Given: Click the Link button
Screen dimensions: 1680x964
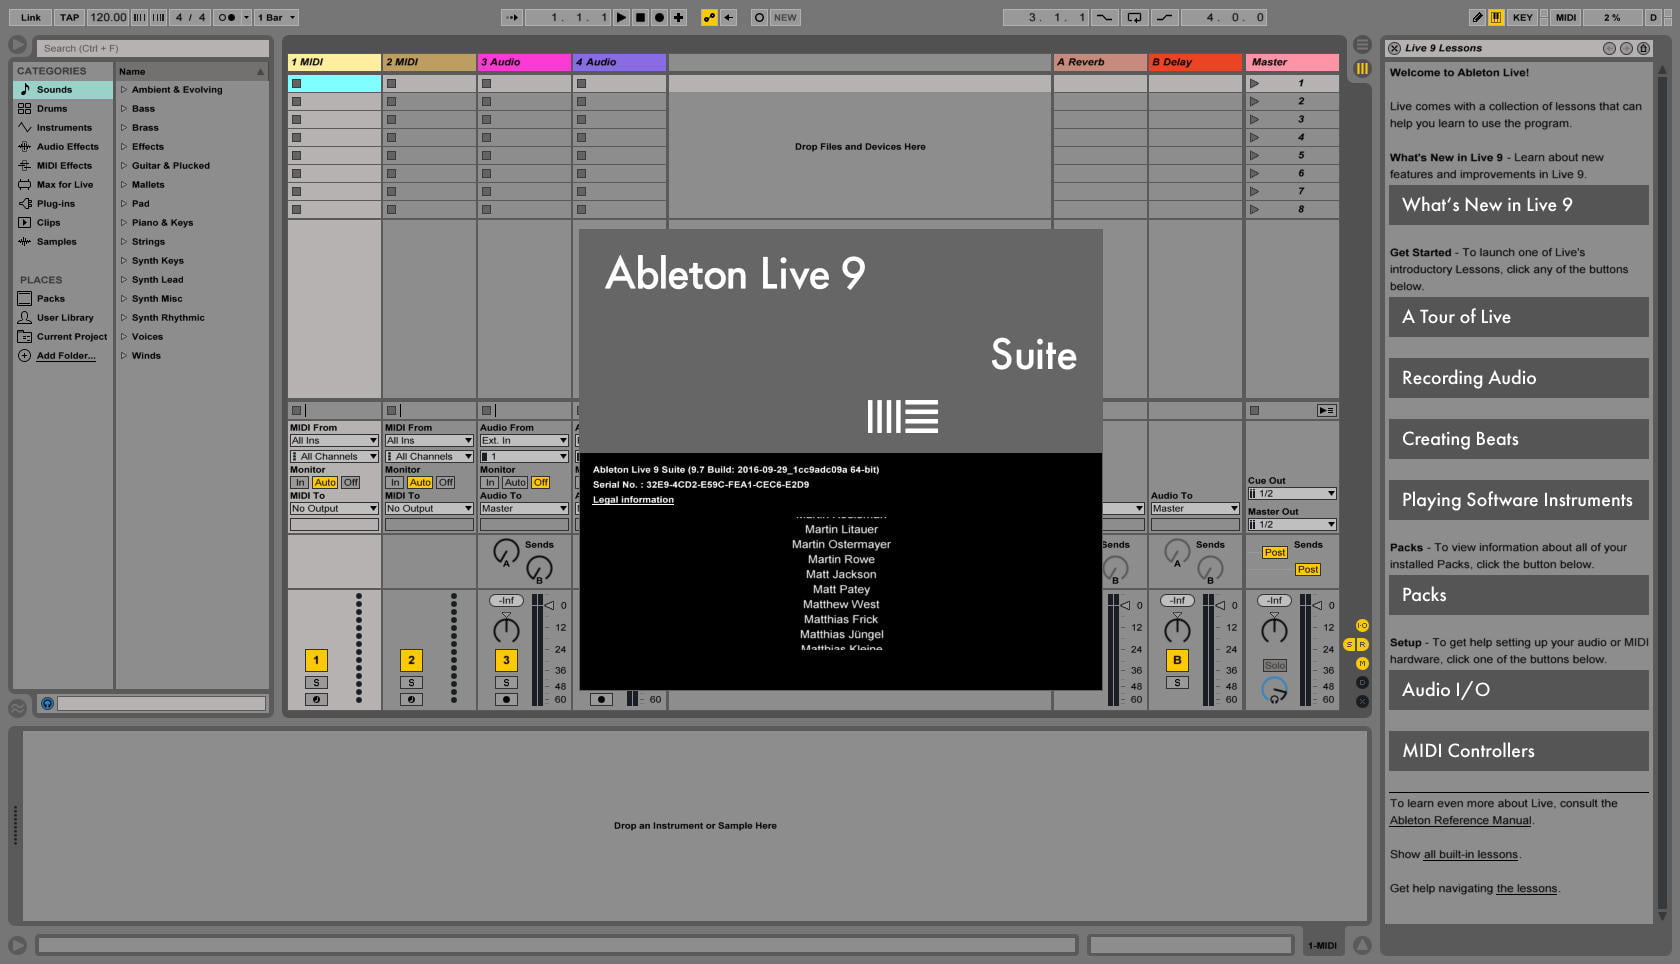Looking at the screenshot, I should point(31,17).
